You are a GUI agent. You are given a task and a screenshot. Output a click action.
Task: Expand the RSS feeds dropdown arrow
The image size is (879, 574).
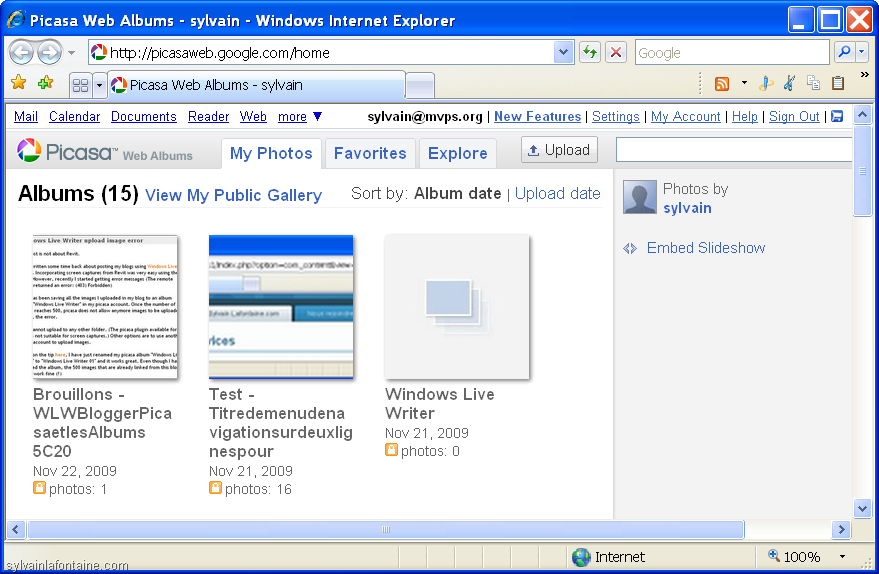tap(744, 83)
